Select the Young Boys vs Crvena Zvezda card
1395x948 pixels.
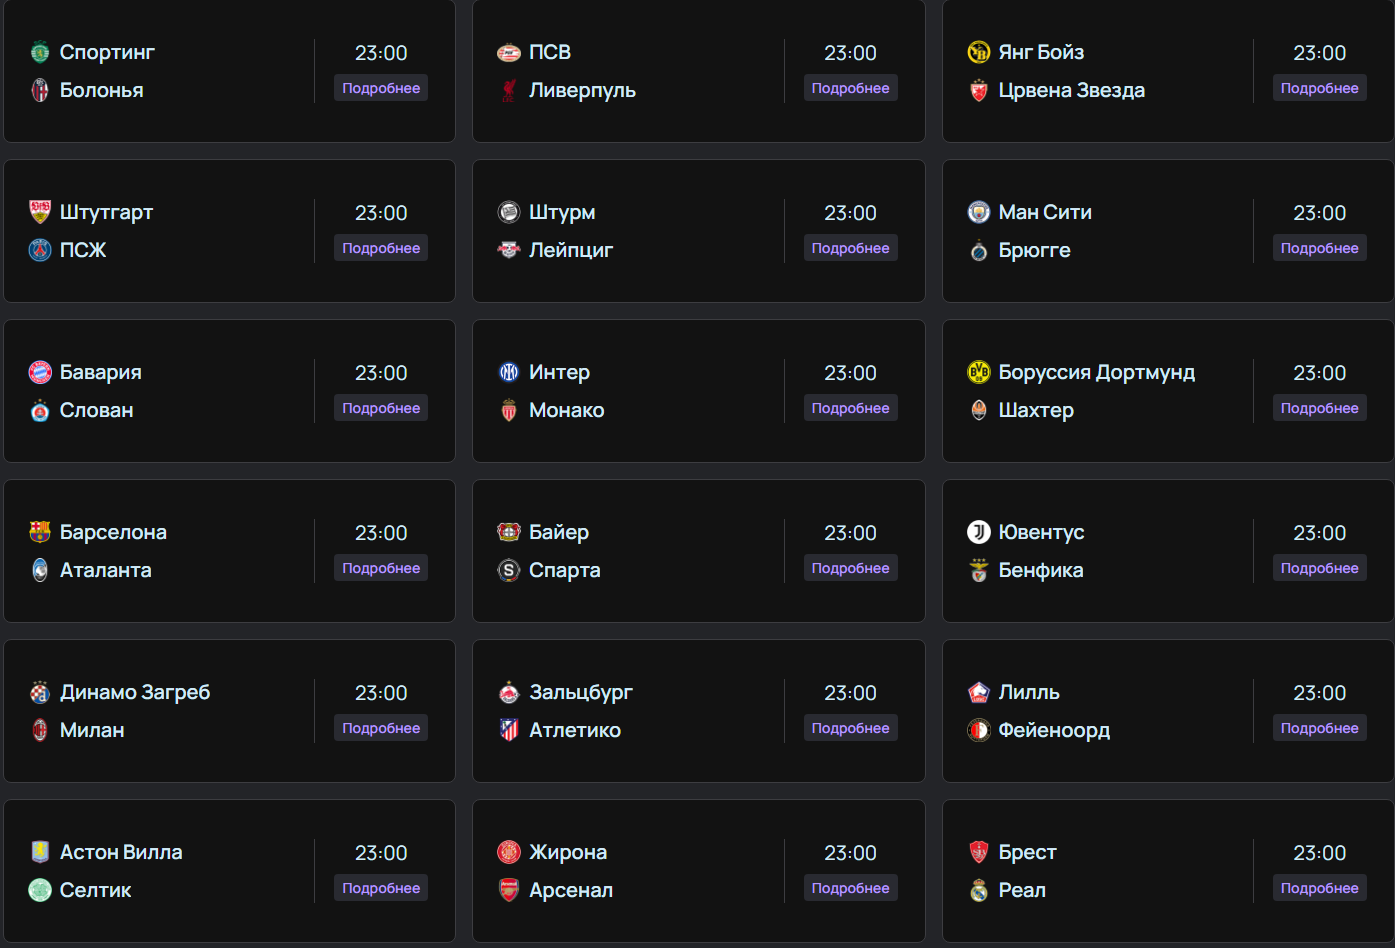[1168, 71]
